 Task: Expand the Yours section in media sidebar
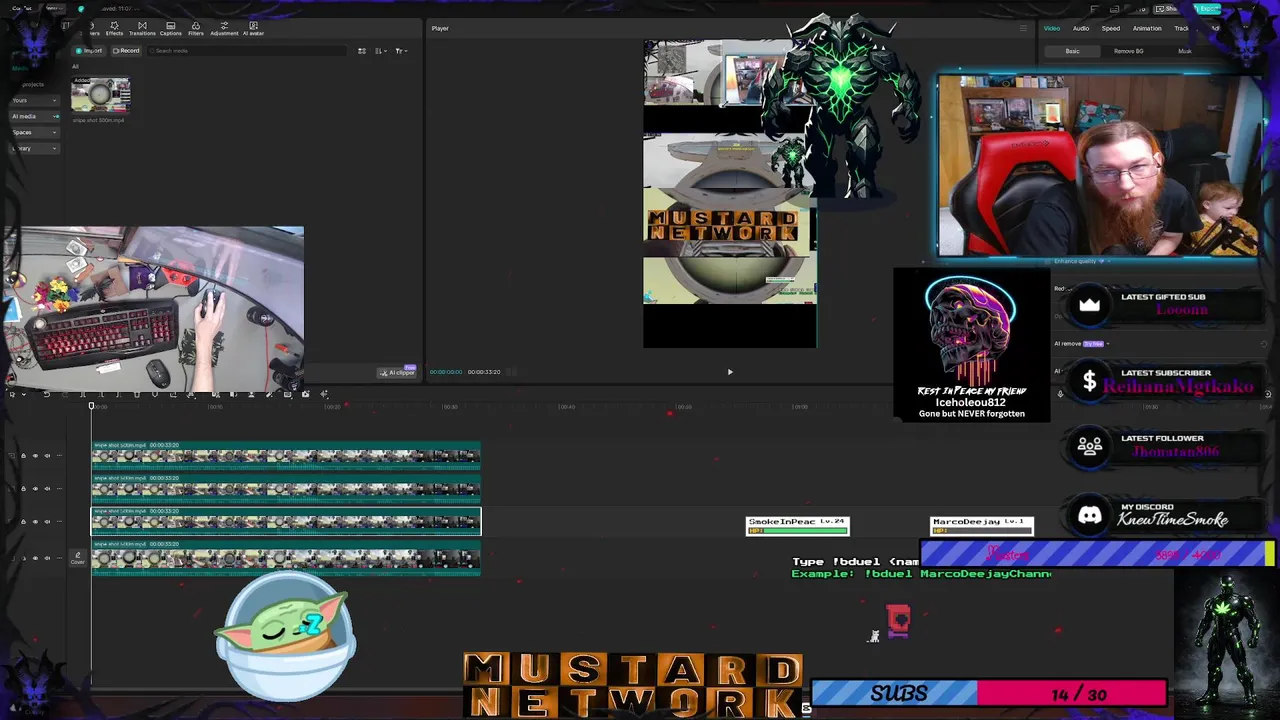(x=34, y=100)
